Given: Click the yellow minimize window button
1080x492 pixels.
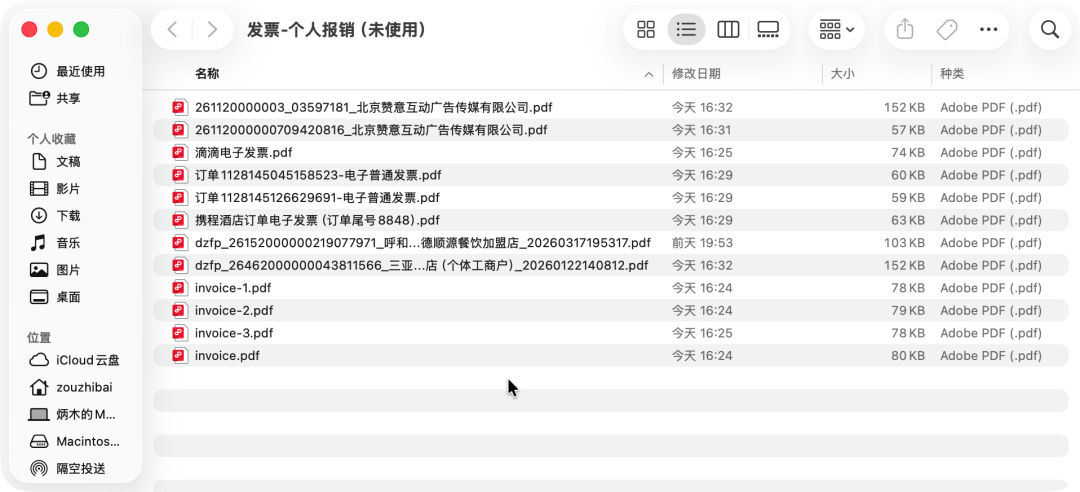Looking at the screenshot, I should [x=55, y=29].
